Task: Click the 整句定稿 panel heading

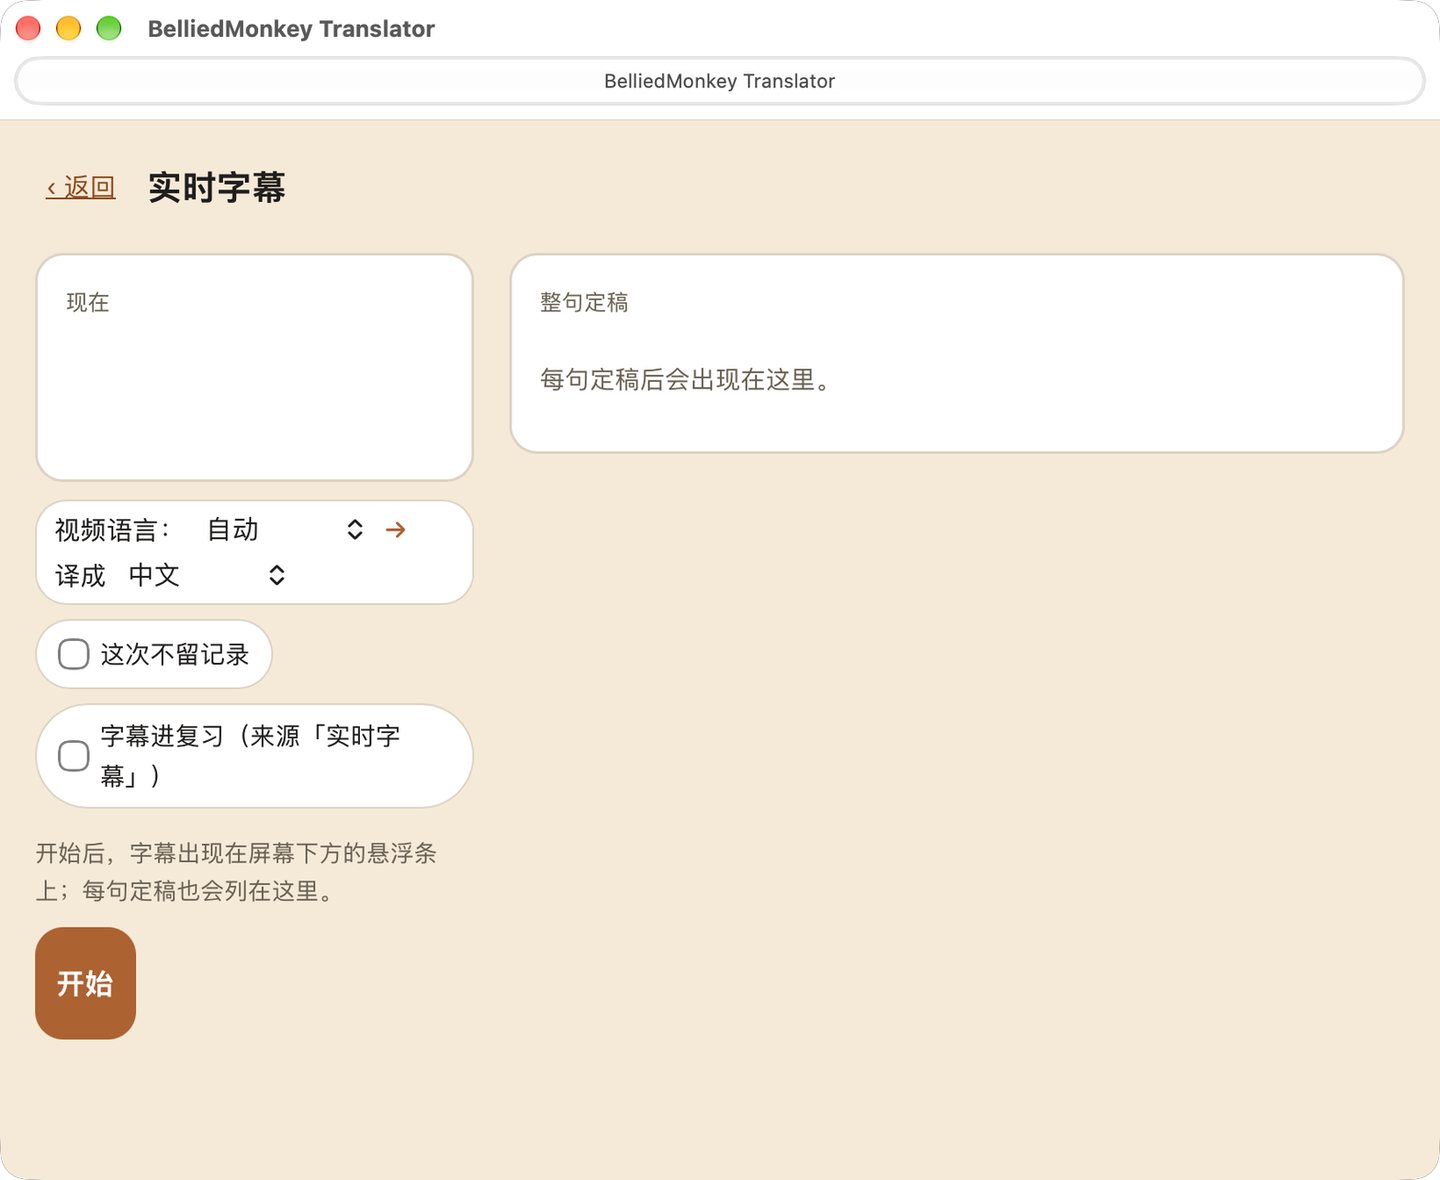Action: pos(584,302)
